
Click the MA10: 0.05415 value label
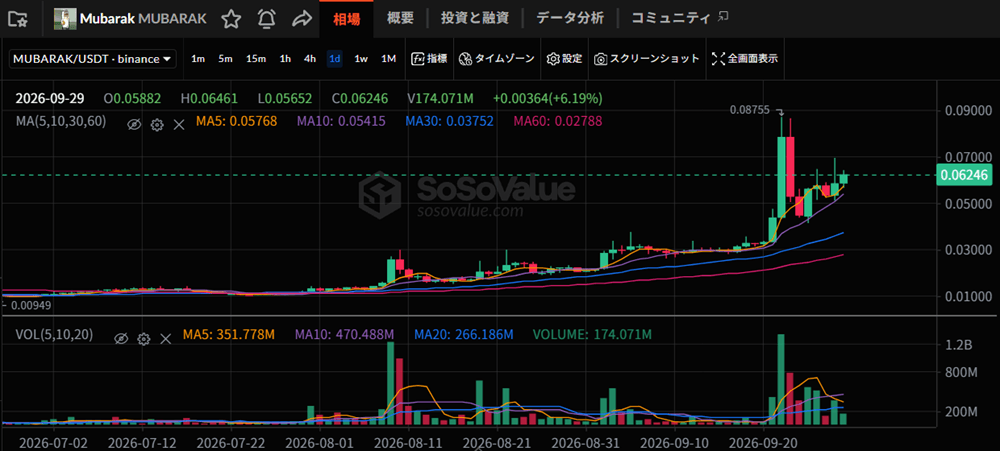tap(340, 121)
